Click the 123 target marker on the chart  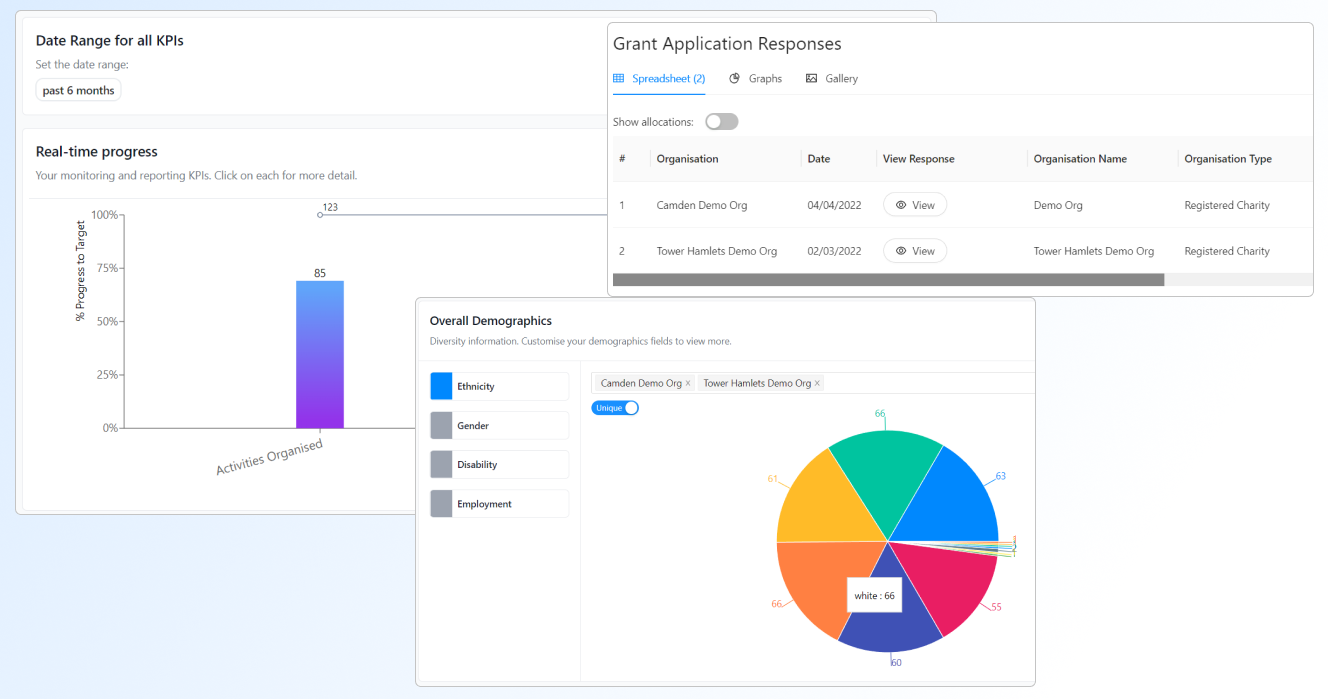pyautogui.click(x=320, y=214)
